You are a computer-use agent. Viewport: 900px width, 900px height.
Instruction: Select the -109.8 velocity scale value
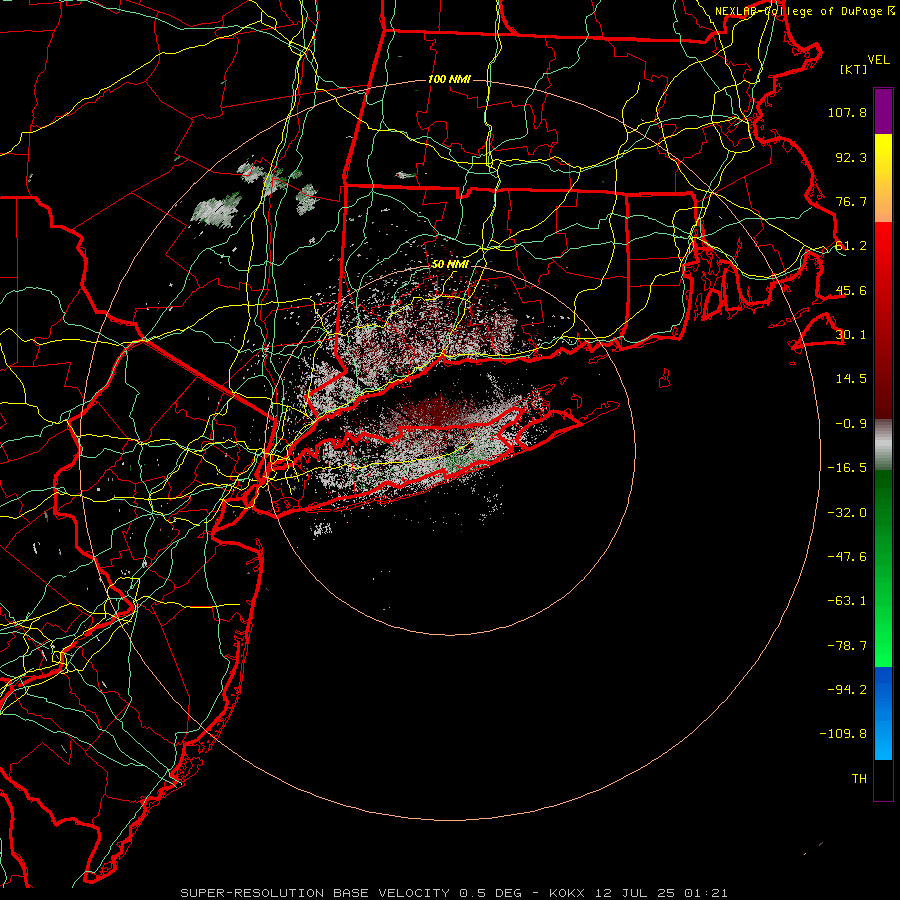[843, 734]
